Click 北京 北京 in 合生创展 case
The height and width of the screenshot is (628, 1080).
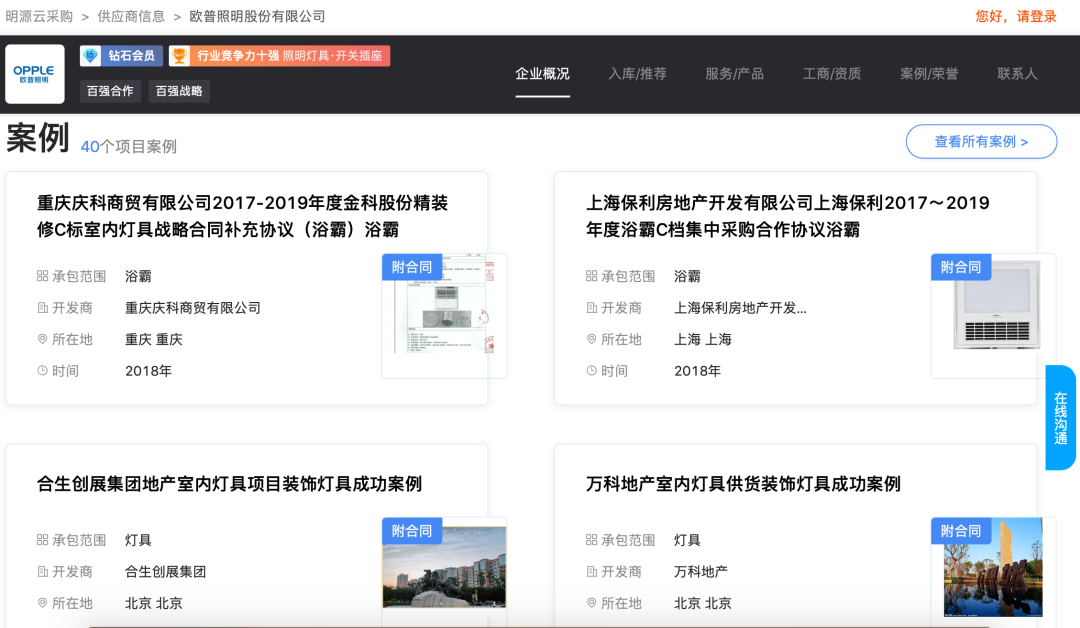(154, 603)
